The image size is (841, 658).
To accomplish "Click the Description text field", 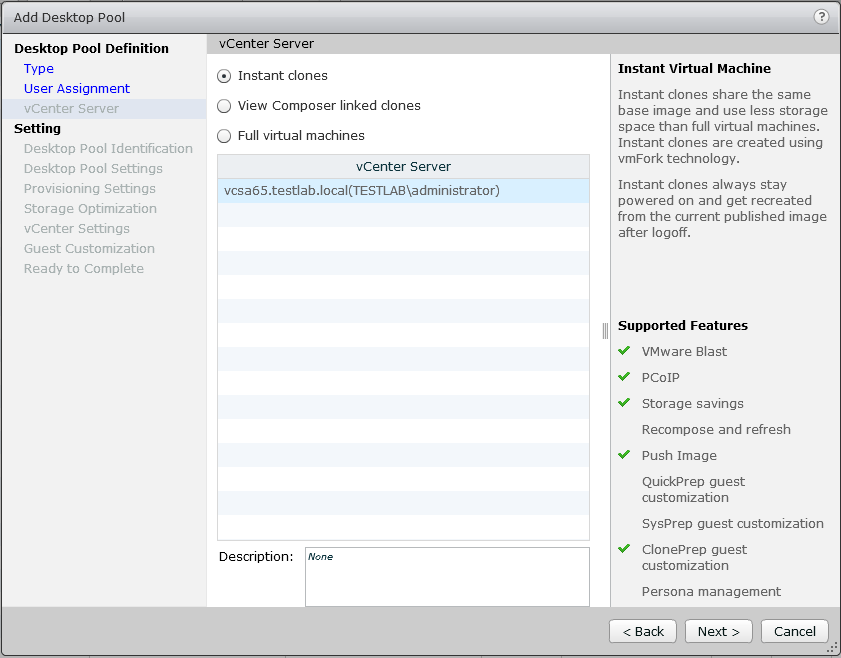I will [447, 577].
